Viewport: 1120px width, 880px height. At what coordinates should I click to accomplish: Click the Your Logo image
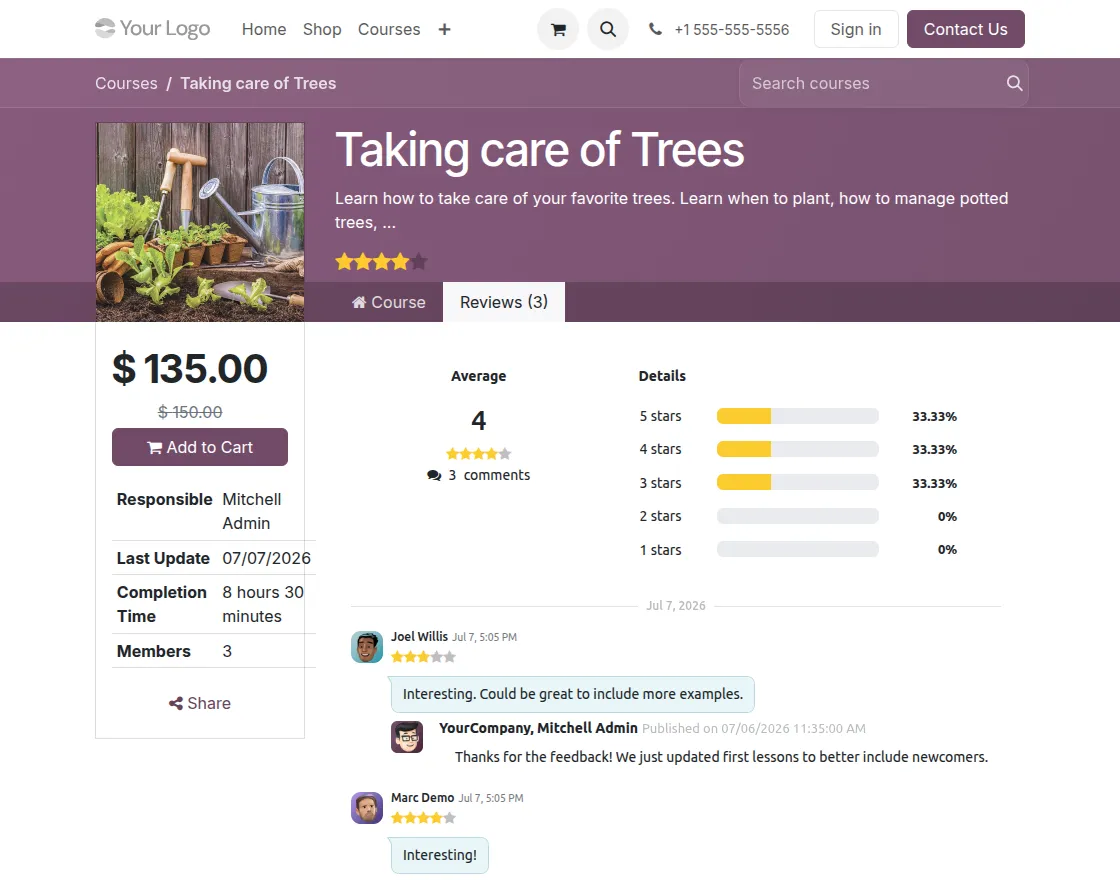pos(153,29)
